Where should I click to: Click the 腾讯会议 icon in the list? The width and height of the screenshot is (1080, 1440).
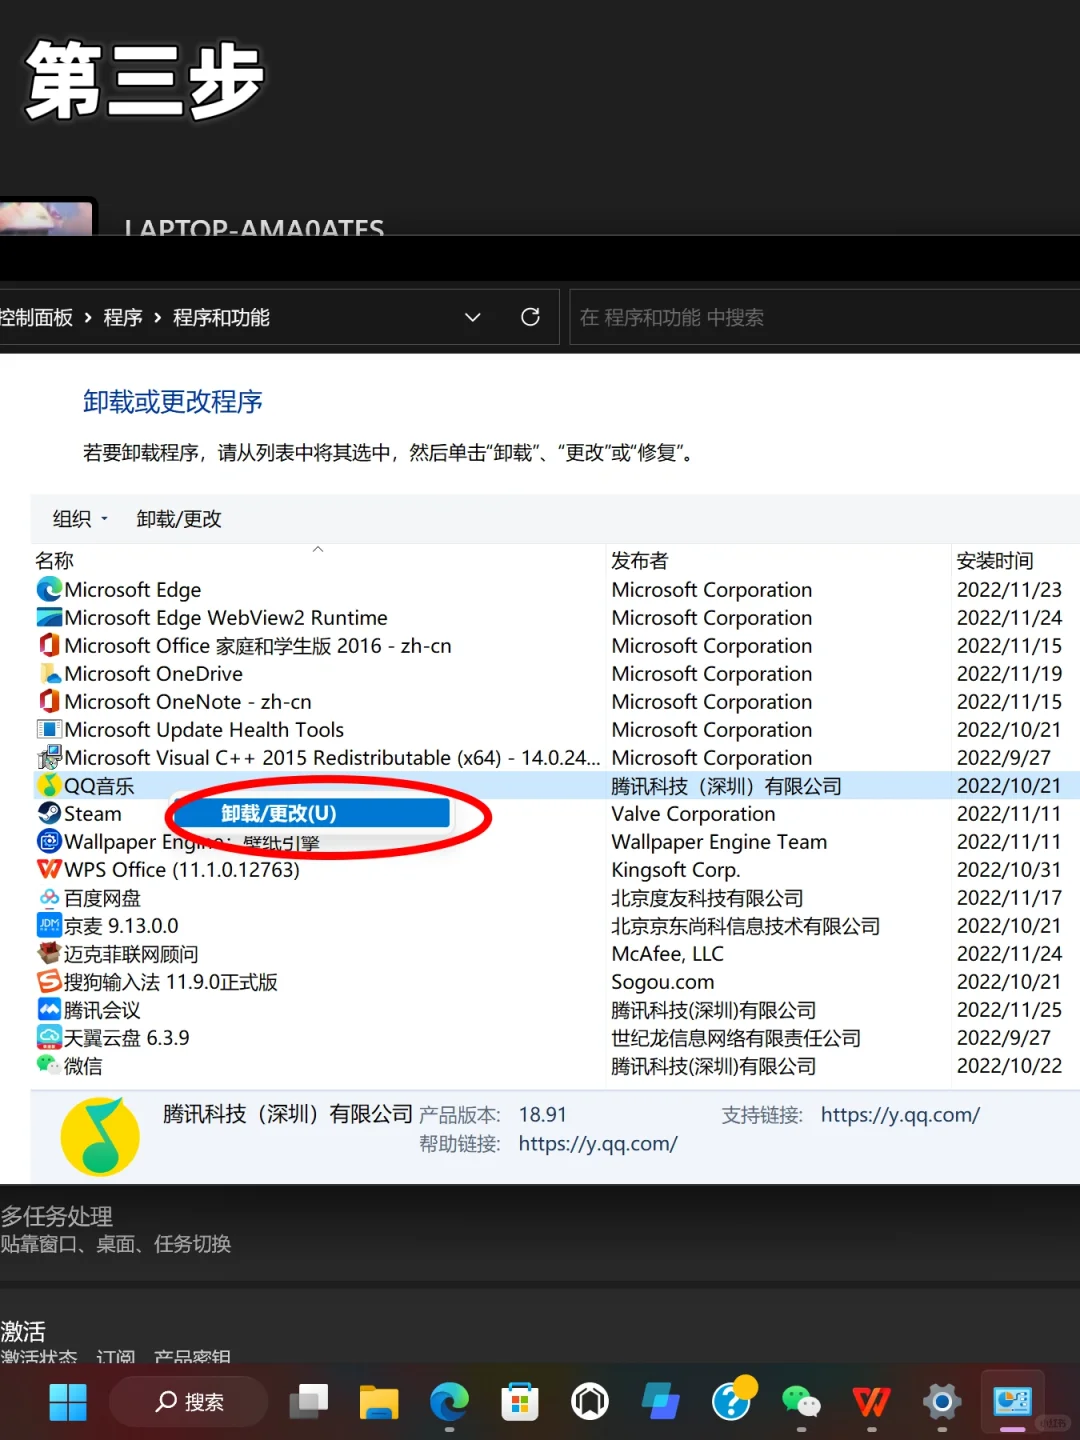click(48, 1010)
